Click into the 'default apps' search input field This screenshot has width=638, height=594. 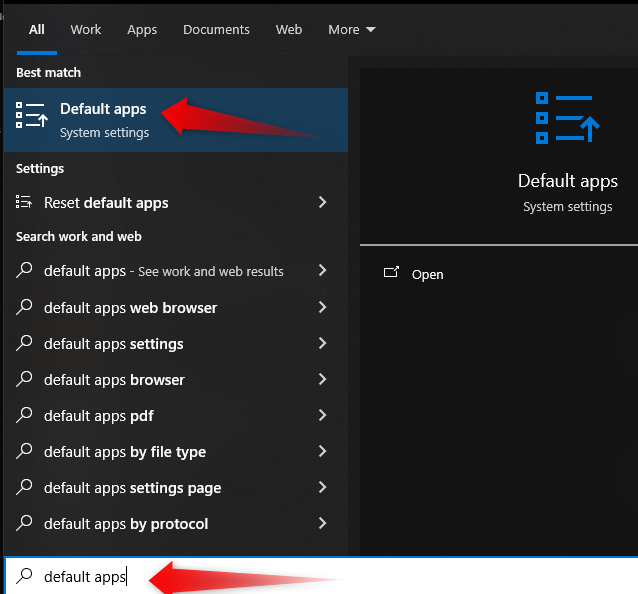321,576
